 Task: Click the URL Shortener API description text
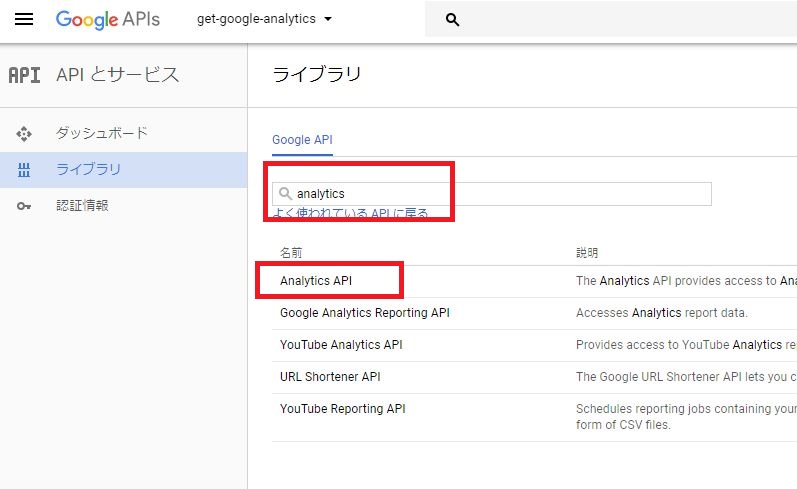[x=686, y=377]
